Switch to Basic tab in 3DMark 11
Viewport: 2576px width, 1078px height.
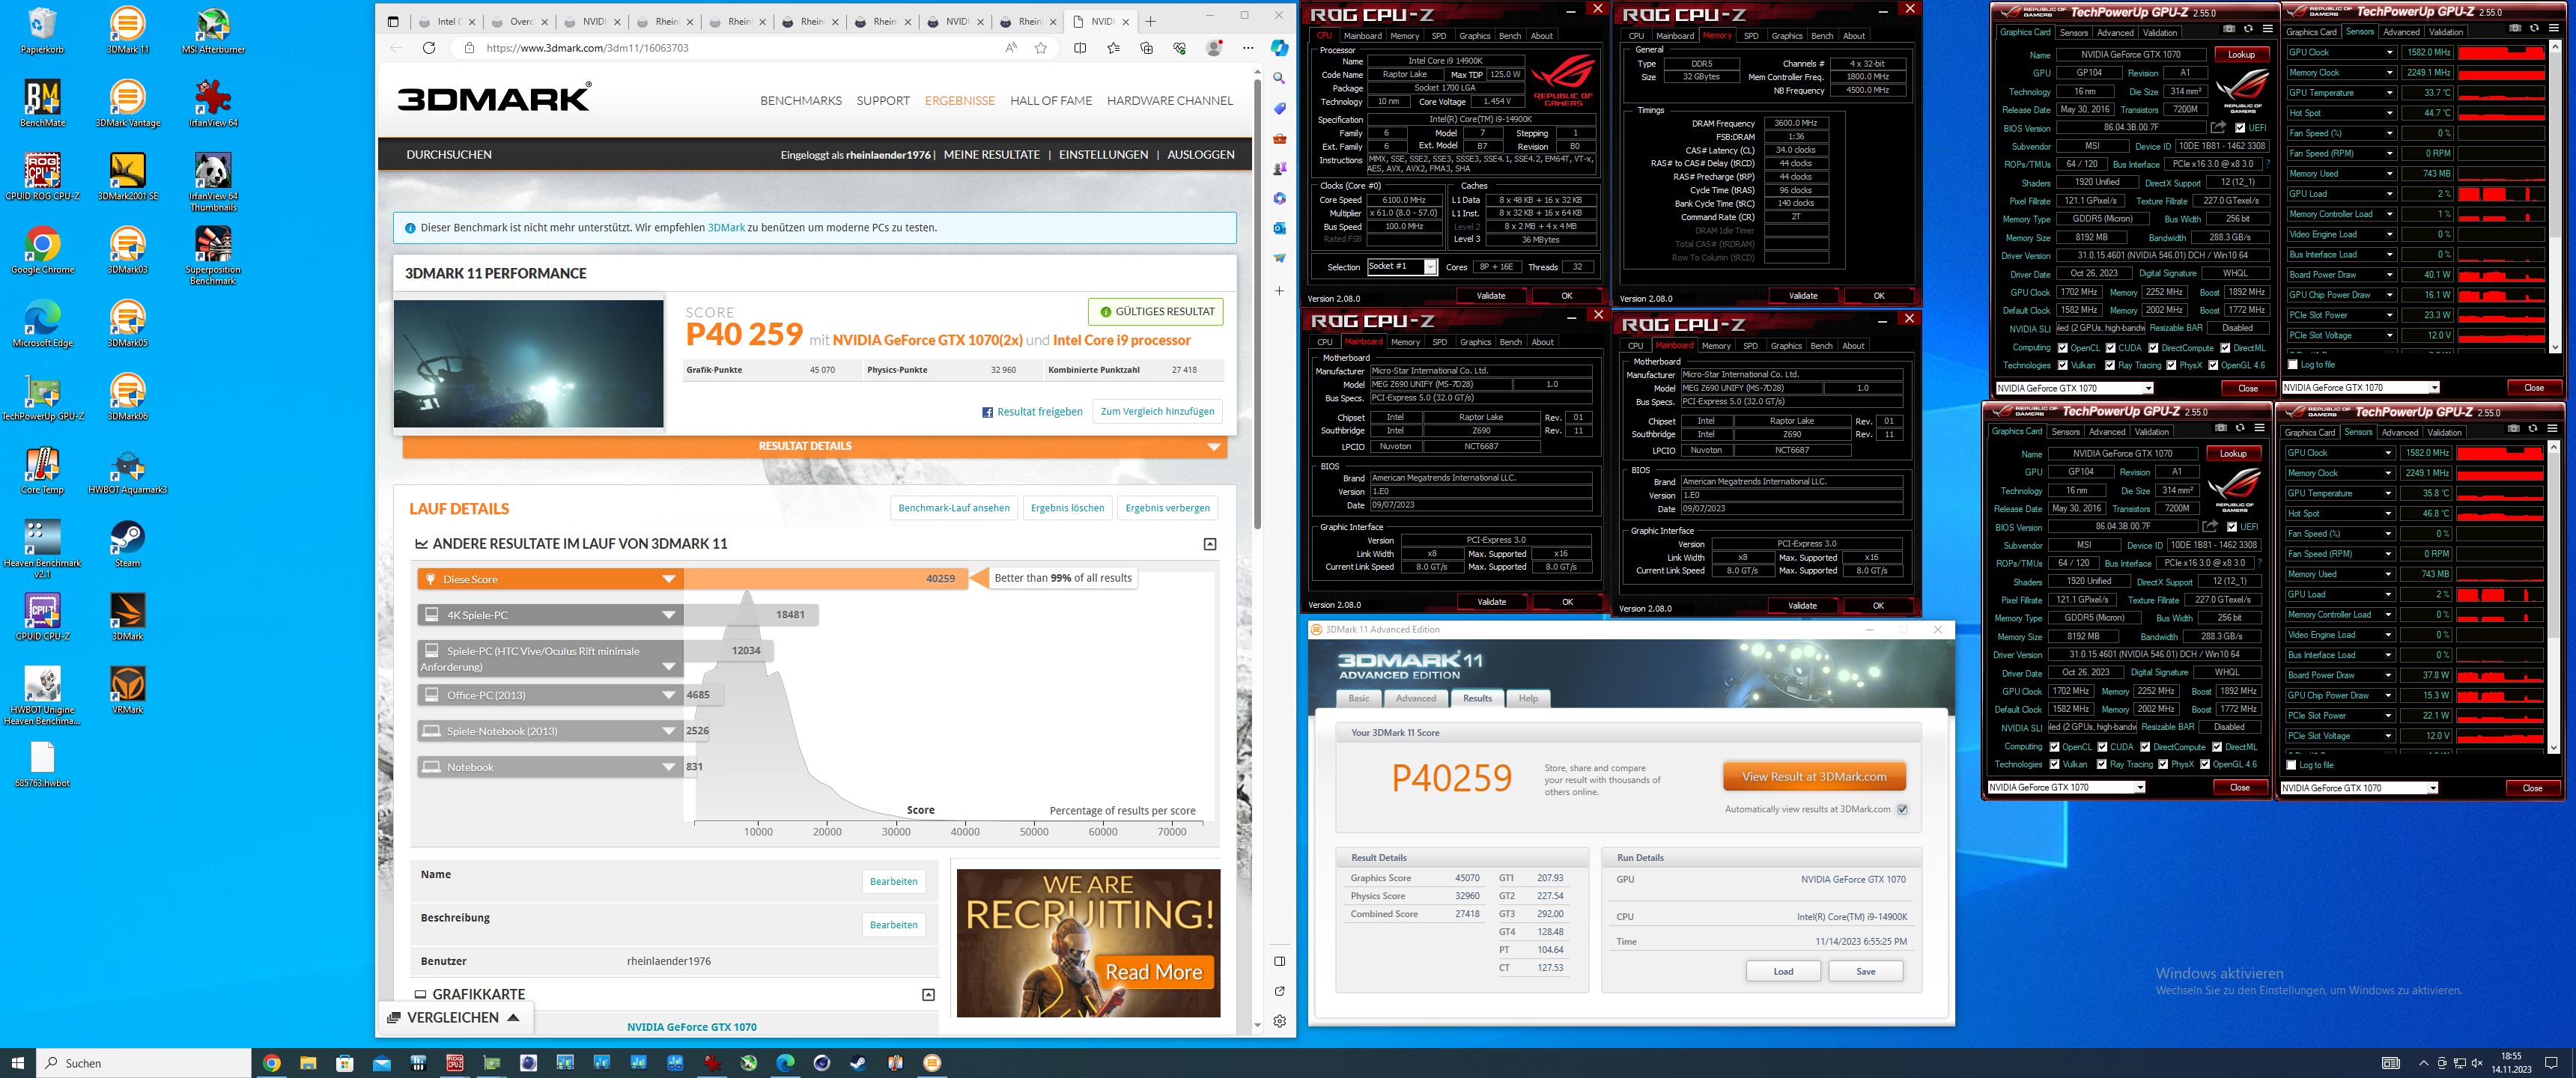[1359, 698]
